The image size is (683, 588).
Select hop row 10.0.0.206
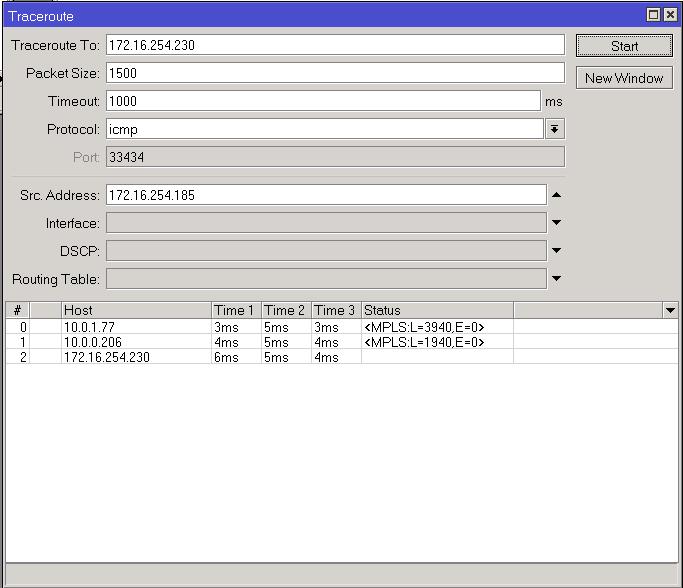(x=342, y=342)
